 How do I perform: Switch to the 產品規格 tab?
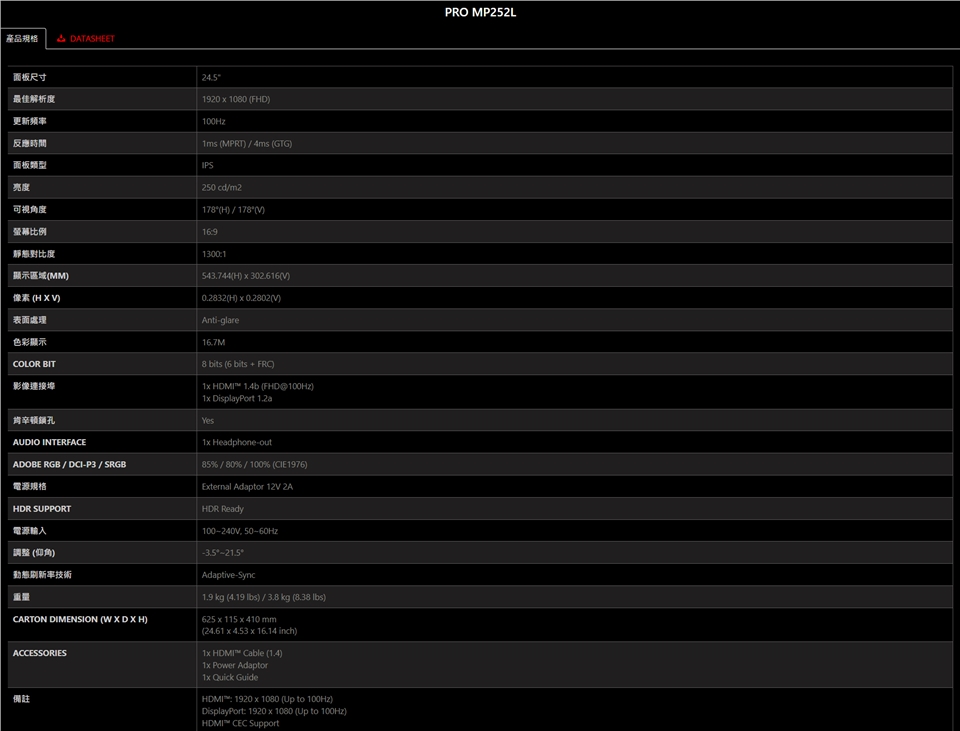[22, 39]
